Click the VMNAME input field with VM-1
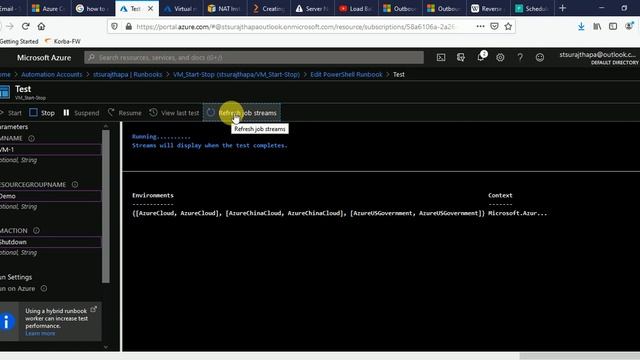The width and height of the screenshot is (640, 360). click(50, 149)
